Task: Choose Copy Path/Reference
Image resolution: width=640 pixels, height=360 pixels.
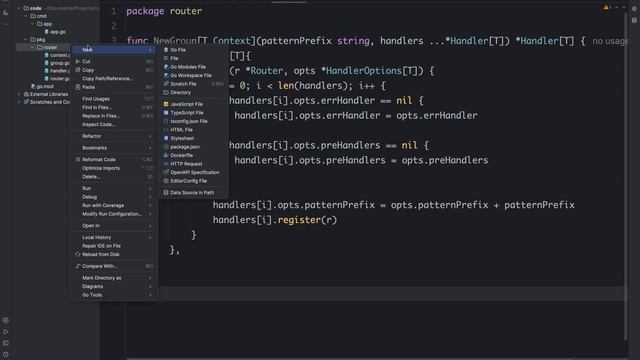Action: pyautogui.click(x=114, y=79)
